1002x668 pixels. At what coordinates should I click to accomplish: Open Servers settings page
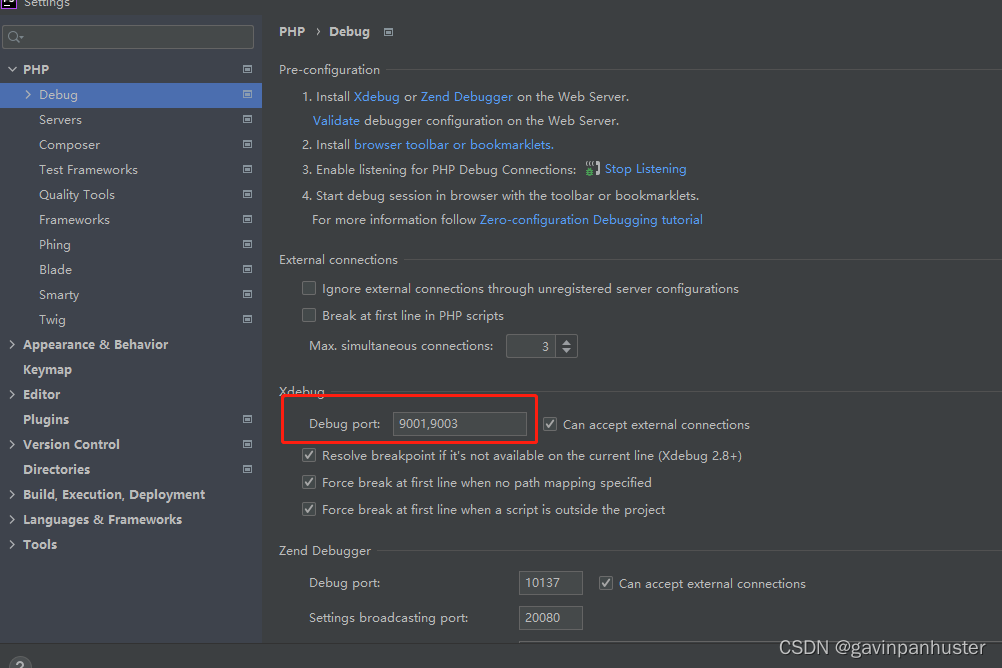pyautogui.click(x=60, y=120)
